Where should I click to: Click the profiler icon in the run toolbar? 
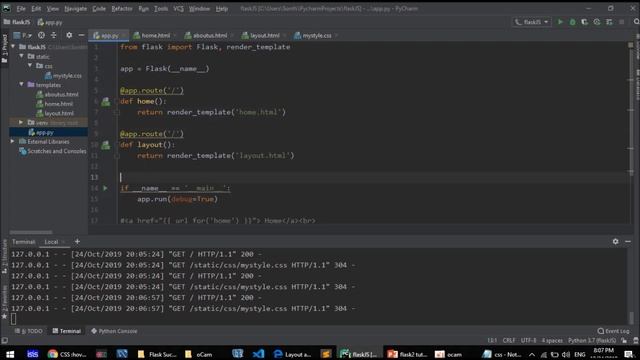[x=597, y=22]
